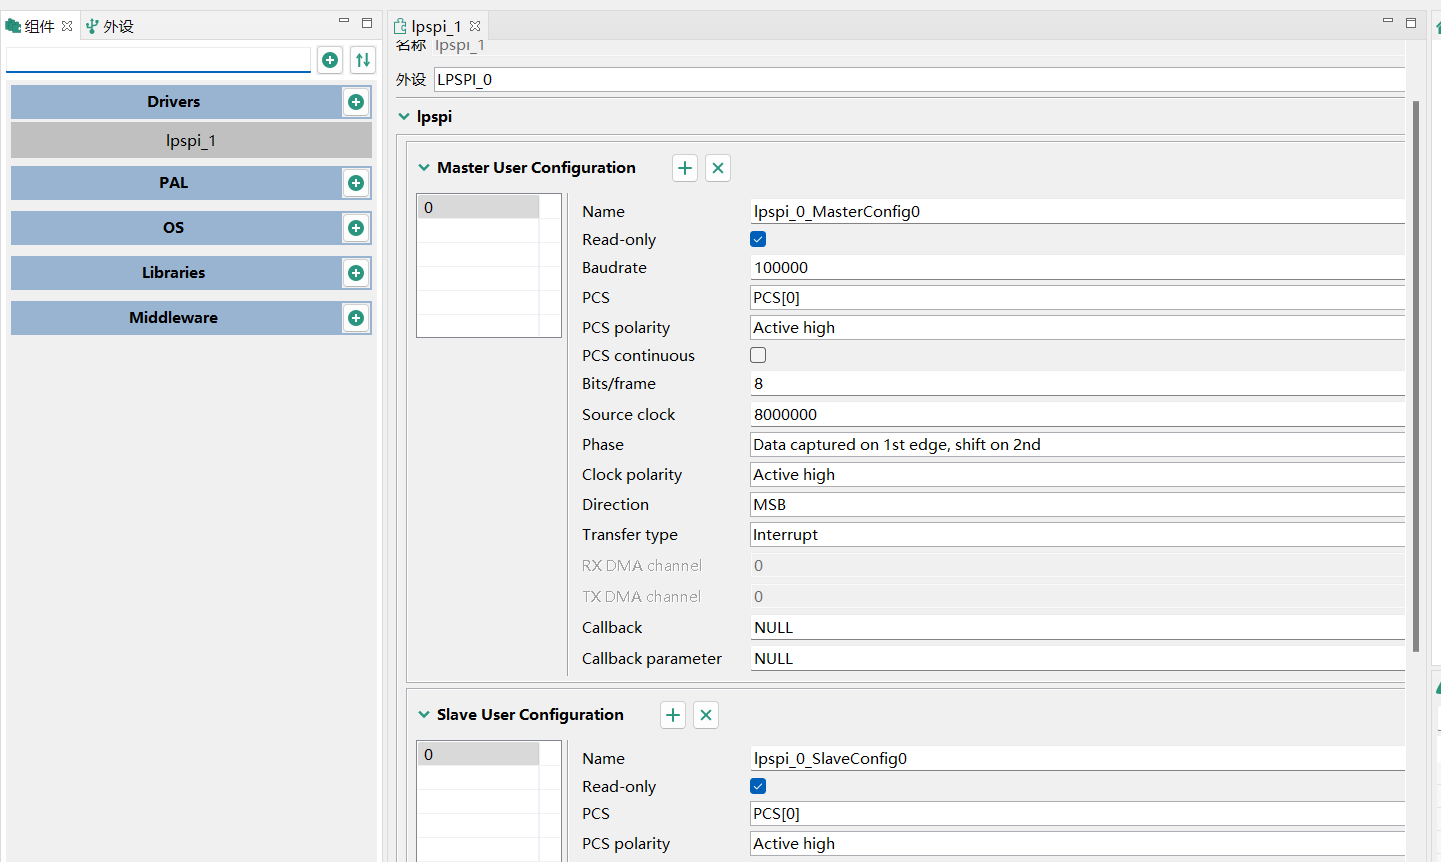1441x862 pixels.
Task: Select the Libraries category header
Action: pyautogui.click(x=174, y=273)
